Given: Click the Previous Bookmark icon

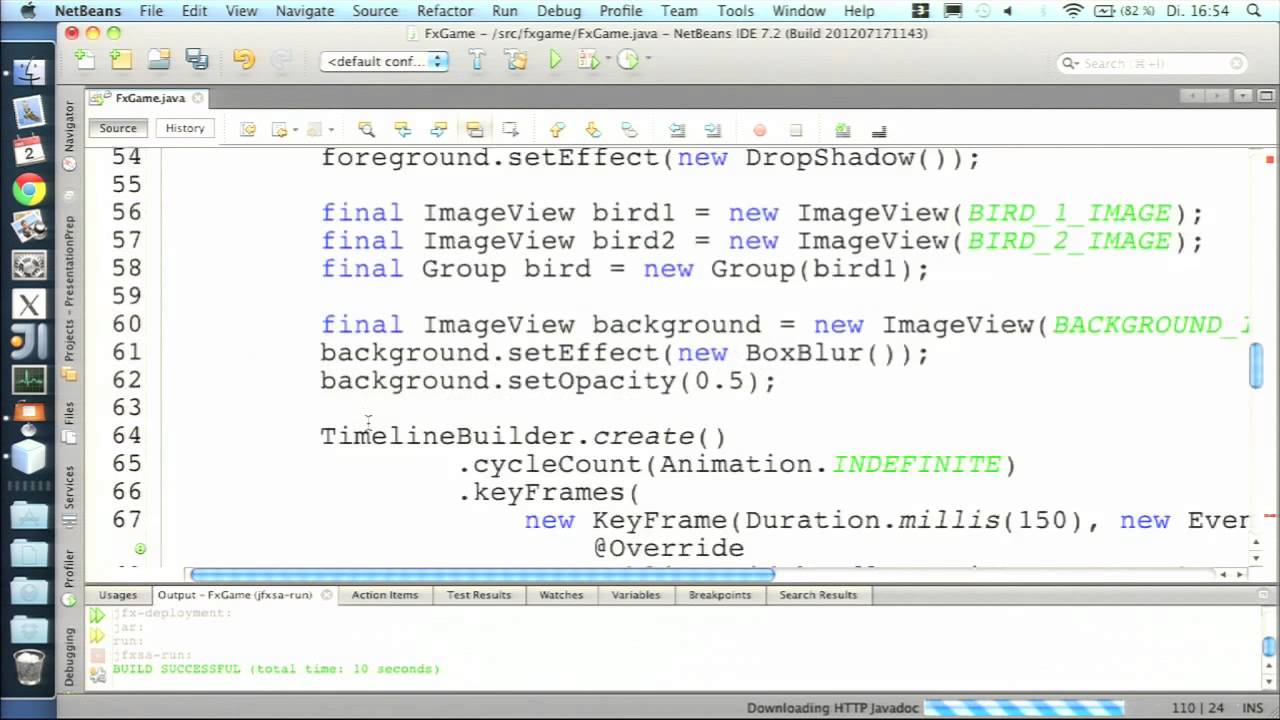Looking at the screenshot, I should 557,130.
